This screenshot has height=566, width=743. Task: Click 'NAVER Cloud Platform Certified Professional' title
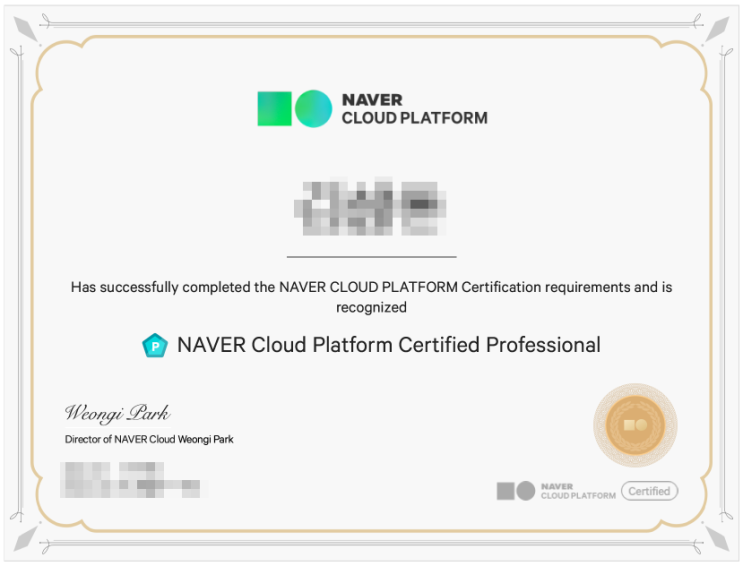tap(389, 345)
